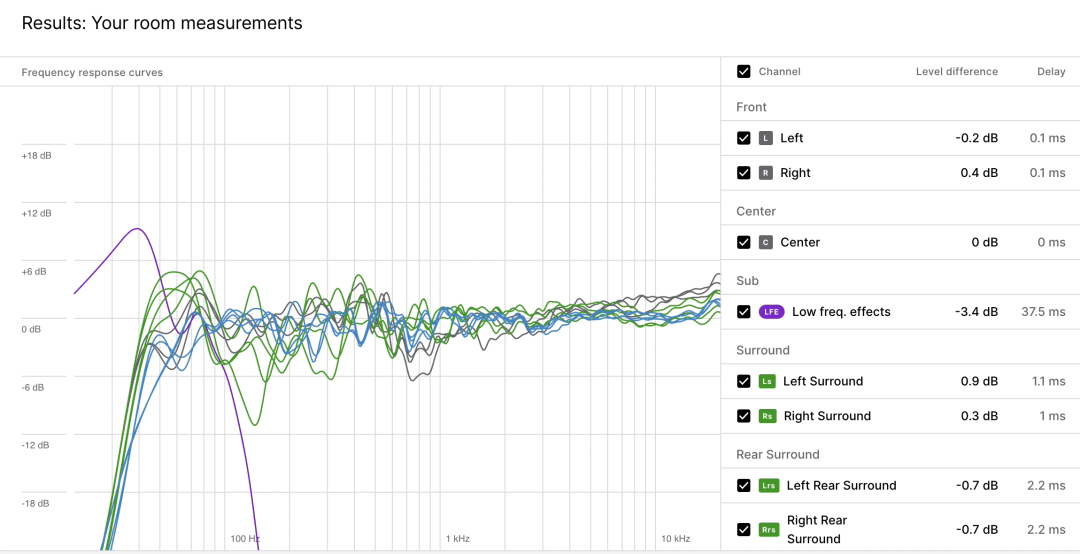This screenshot has width=1080, height=554.
Task: Click the Delay column header
Action: [1051, 72]
